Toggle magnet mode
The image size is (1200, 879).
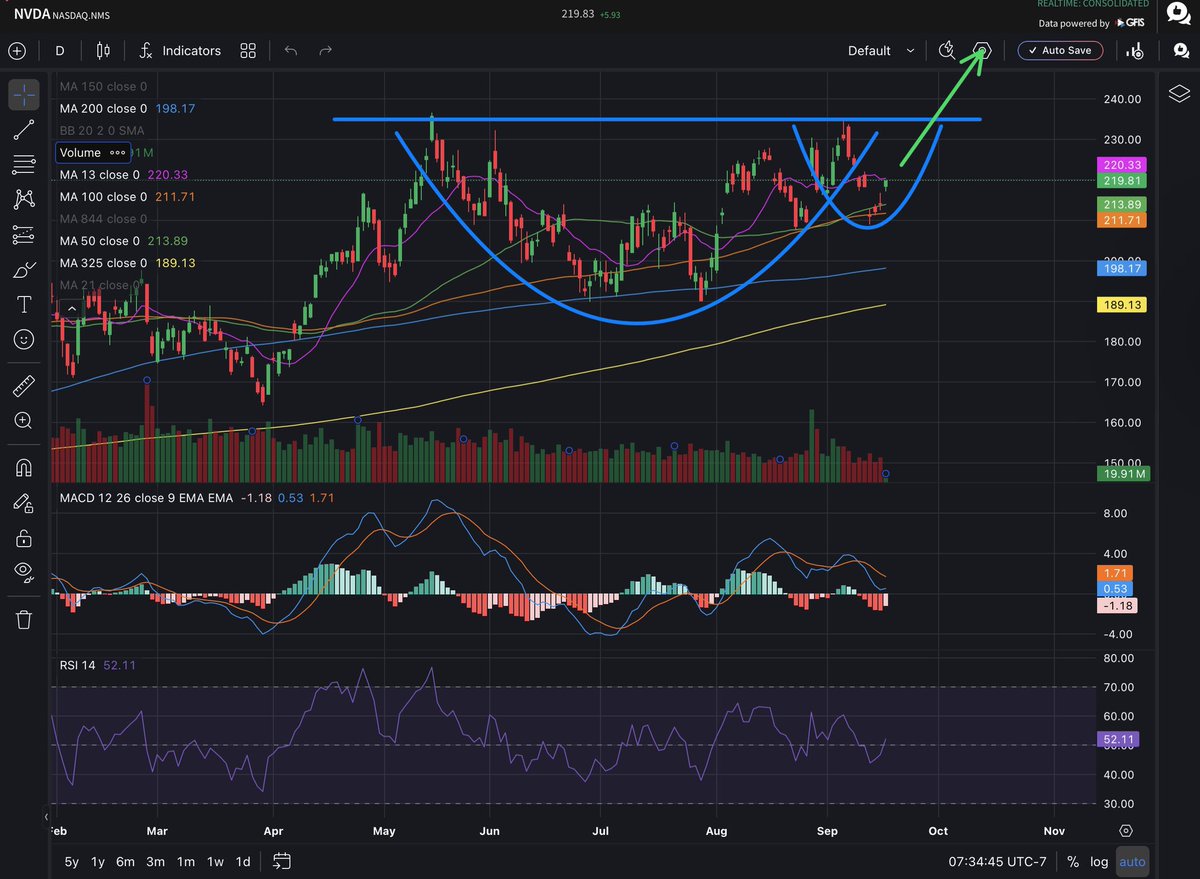click(x=24, y=467)
